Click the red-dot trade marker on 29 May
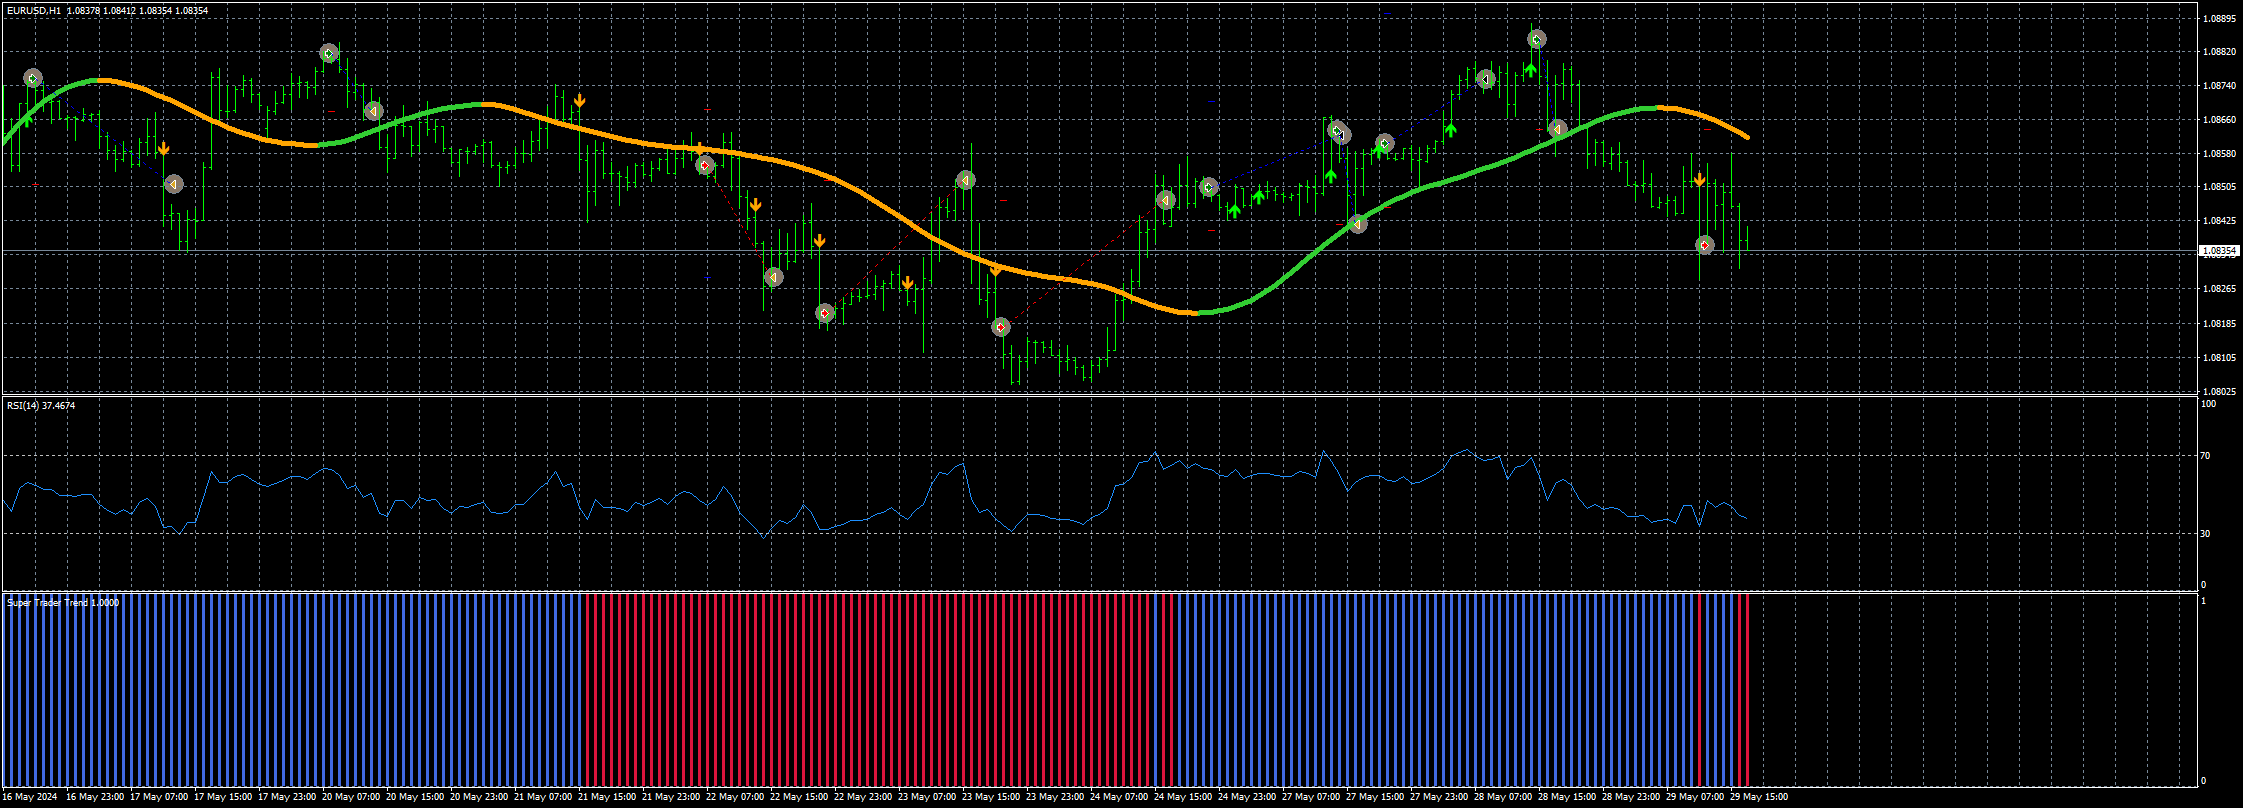The height and width of the screenshot is (808, 2243). [x=1705, y=245]
